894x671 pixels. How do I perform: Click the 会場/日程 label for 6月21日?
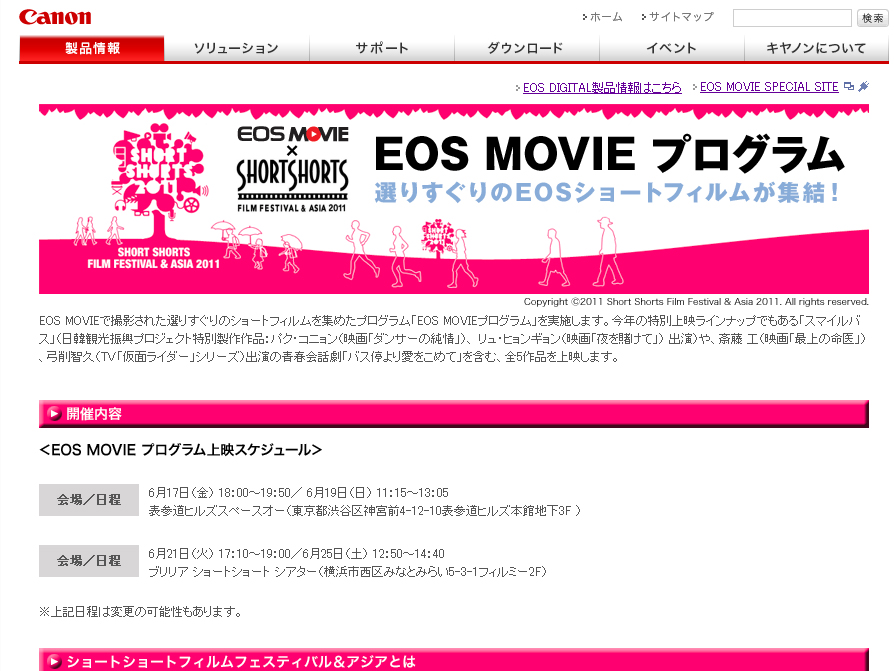pos(89,561)
